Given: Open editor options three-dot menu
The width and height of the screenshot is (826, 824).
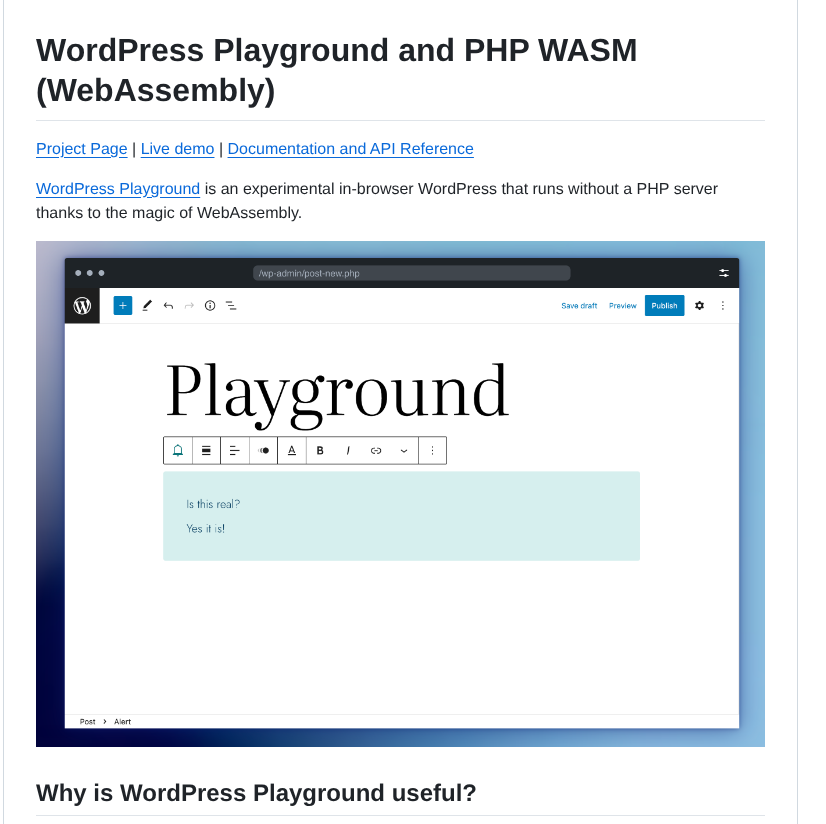Looking at the screenshot, I should (x=723, y=306).
